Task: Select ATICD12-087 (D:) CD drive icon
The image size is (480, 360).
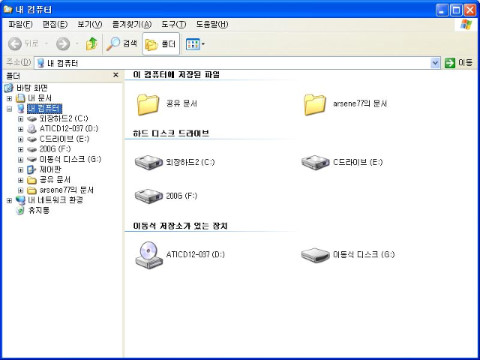Action: point(149,254)
